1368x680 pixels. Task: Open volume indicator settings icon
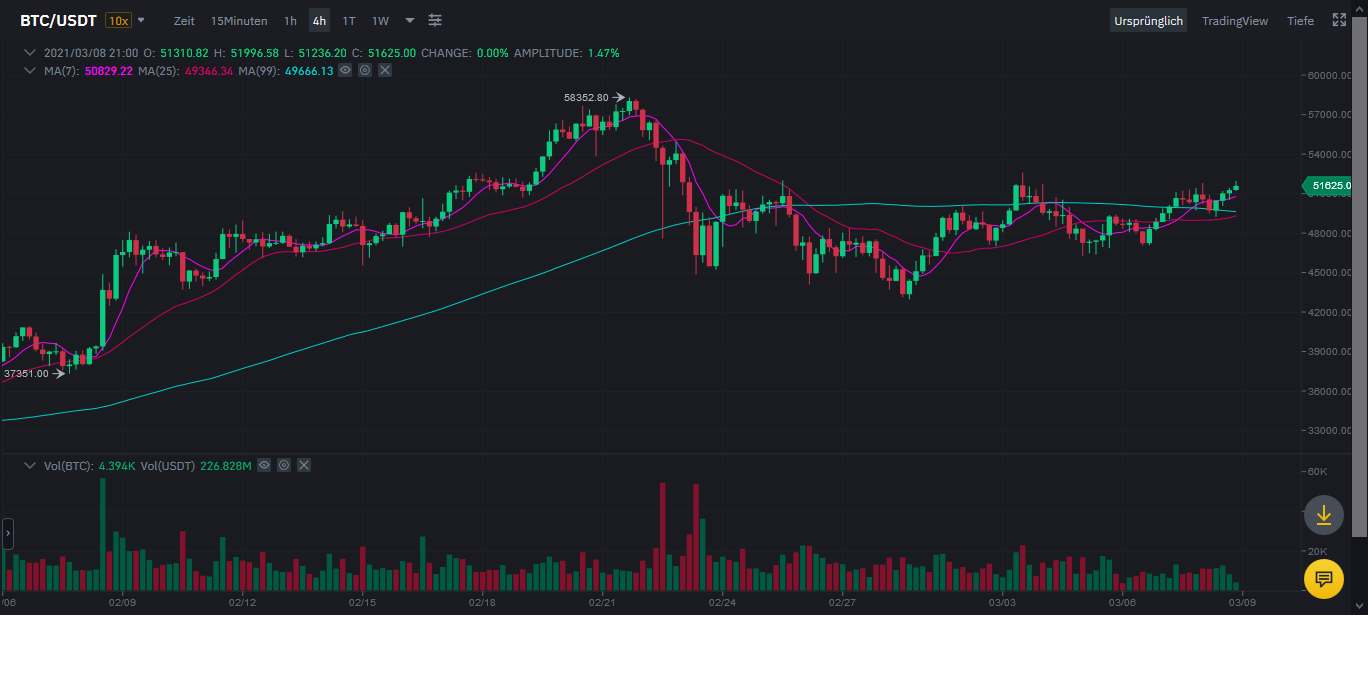(x=284, y=465)
